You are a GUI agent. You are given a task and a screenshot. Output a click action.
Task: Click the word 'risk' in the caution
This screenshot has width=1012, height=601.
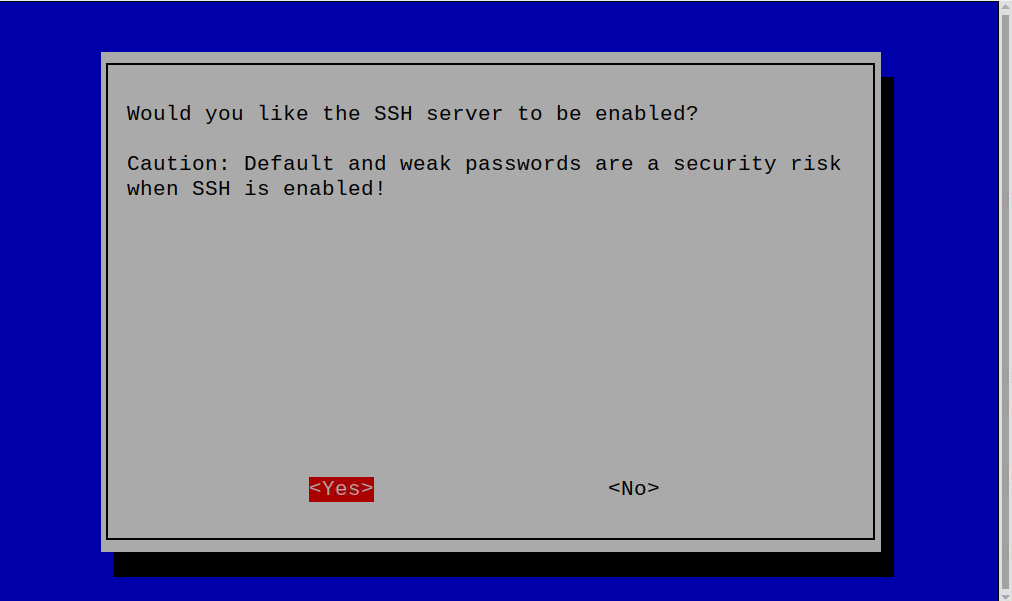(816, 164)
